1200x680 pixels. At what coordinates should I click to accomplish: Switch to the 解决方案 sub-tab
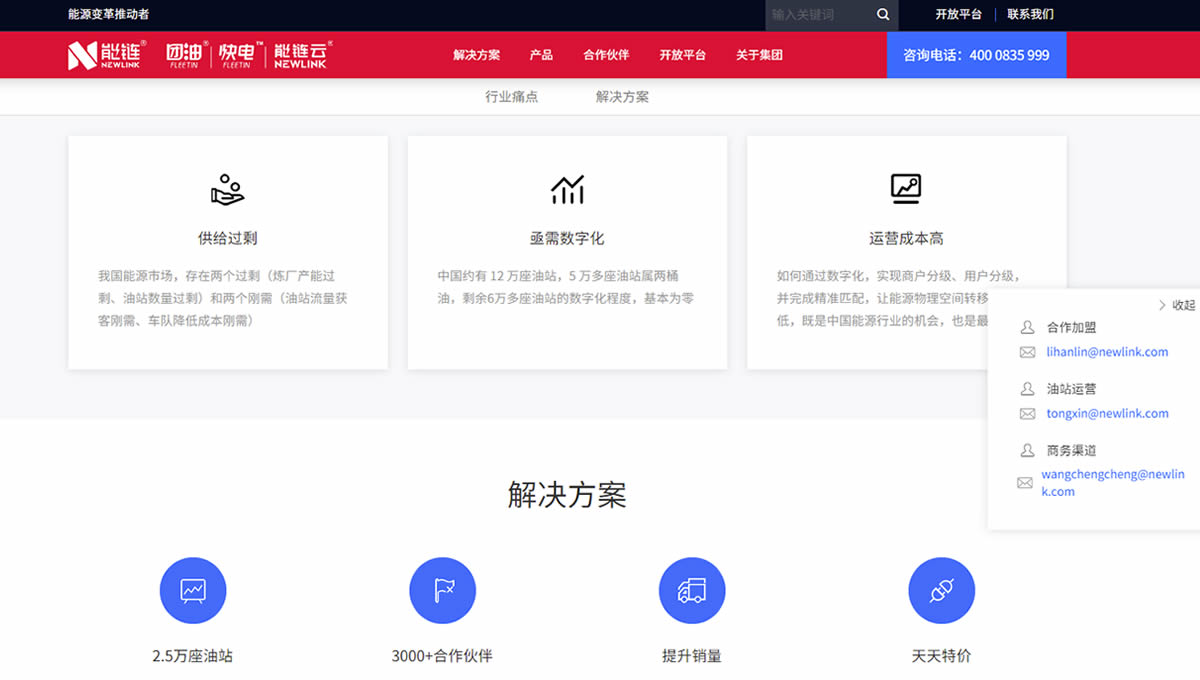coord(622,97)
